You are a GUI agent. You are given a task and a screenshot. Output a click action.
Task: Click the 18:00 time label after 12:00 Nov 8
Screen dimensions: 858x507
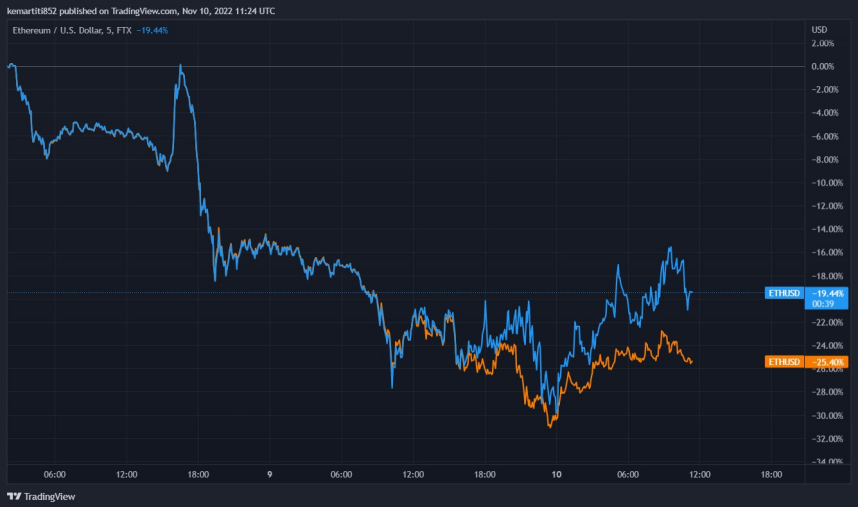pos(198,474)
